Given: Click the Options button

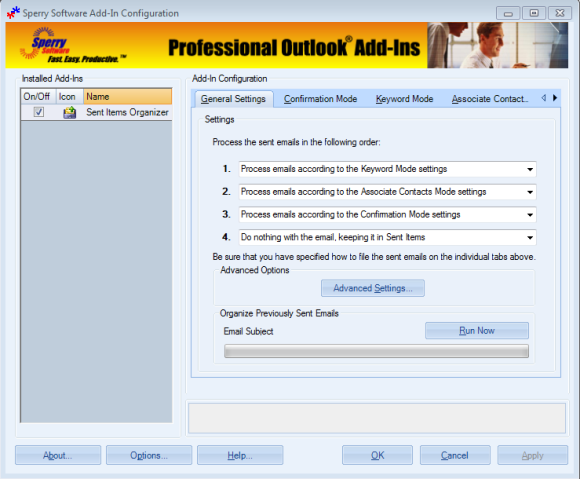Looking at the screenshot, I should tap(149, 455).
